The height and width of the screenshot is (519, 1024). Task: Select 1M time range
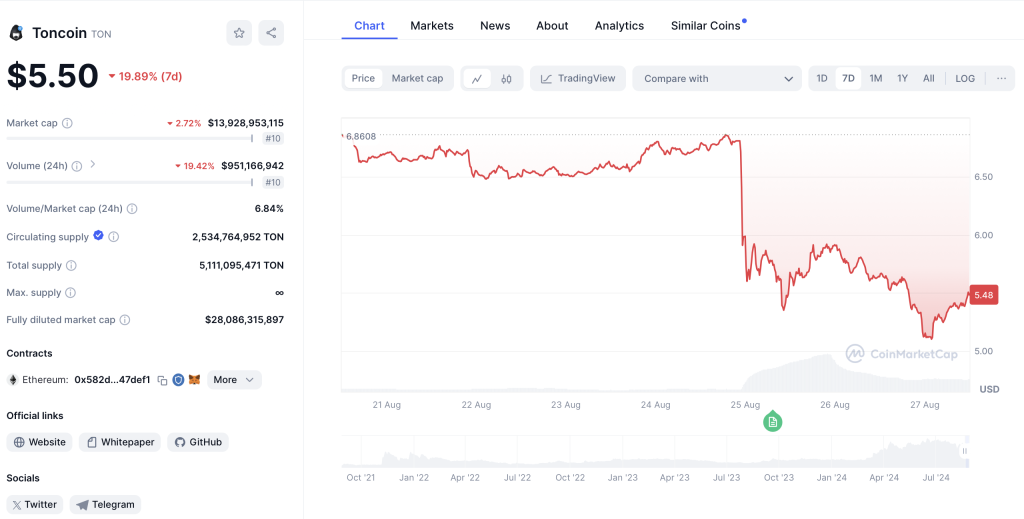tap(876, 78)
